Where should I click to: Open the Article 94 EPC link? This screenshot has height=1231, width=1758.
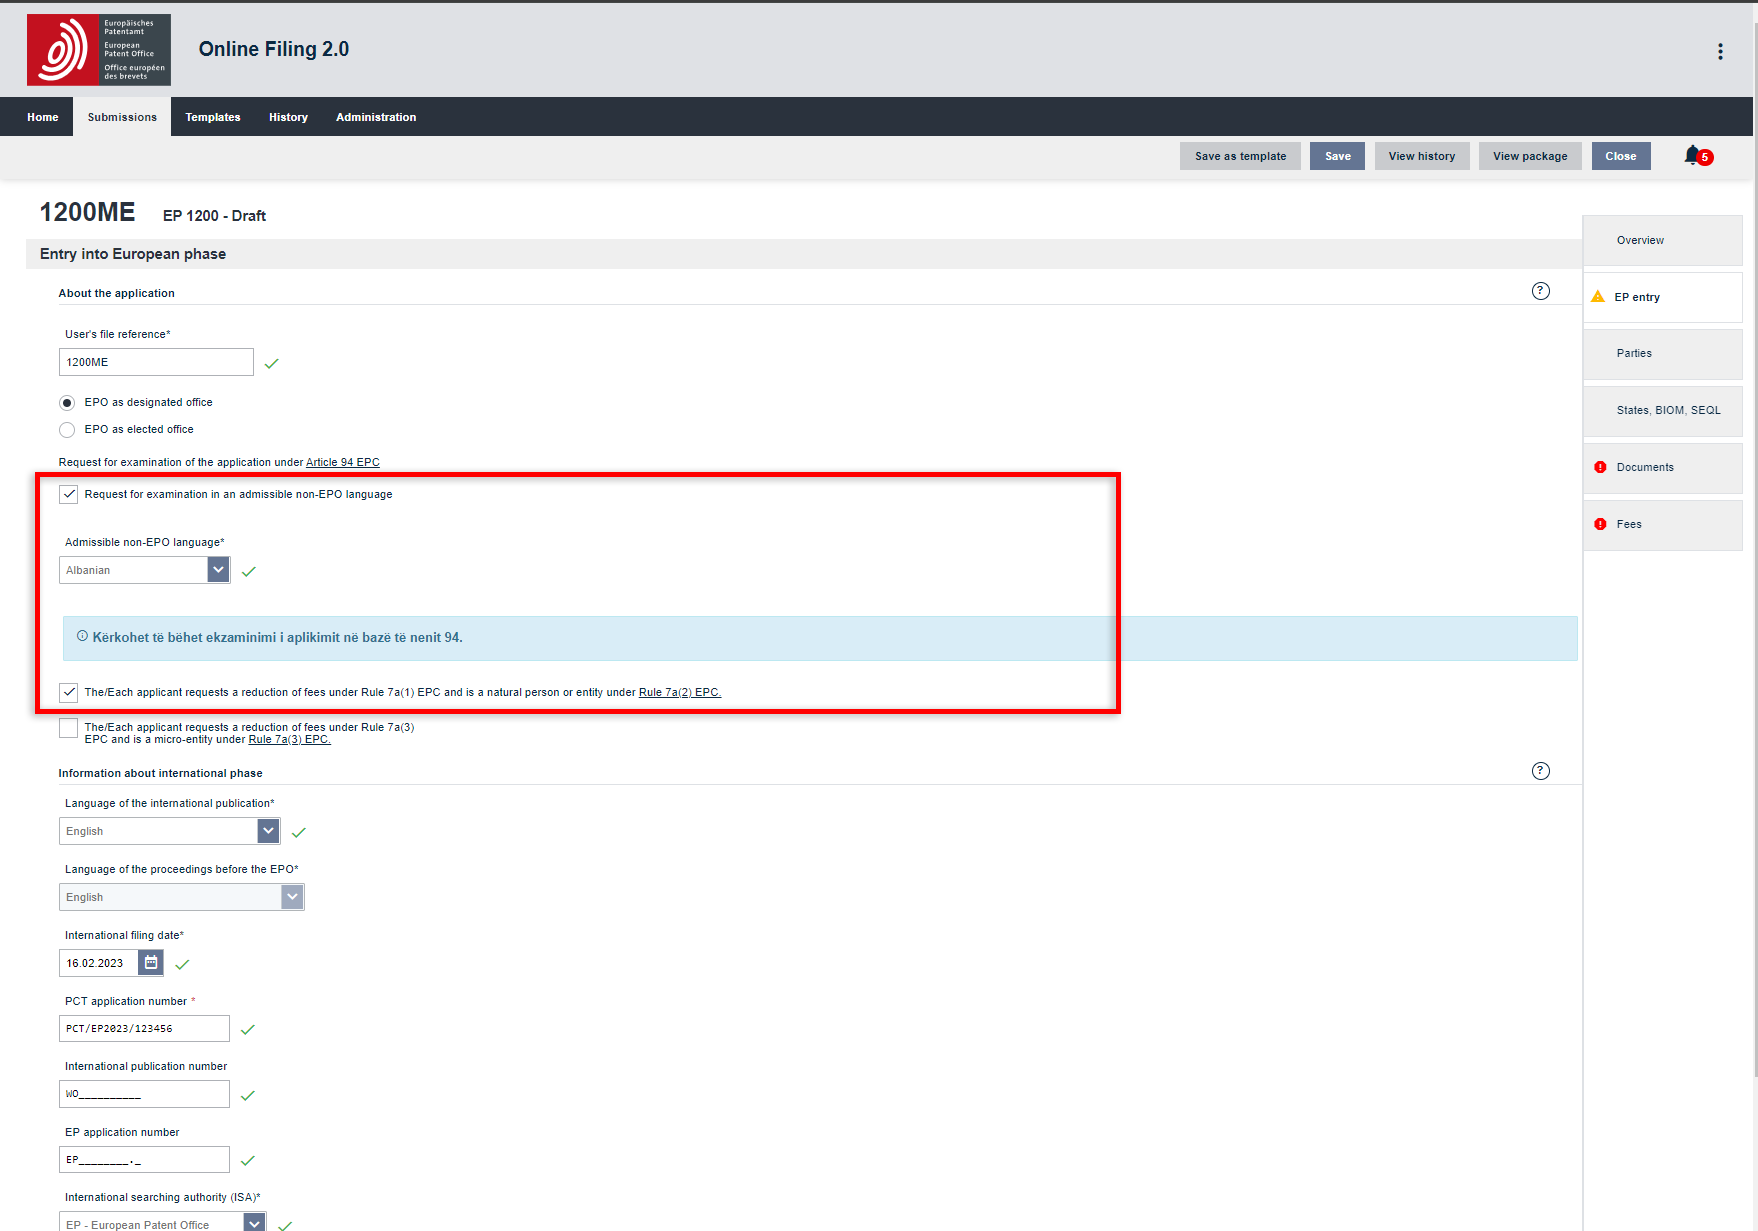pyautogui.click(x=342, y=462)
